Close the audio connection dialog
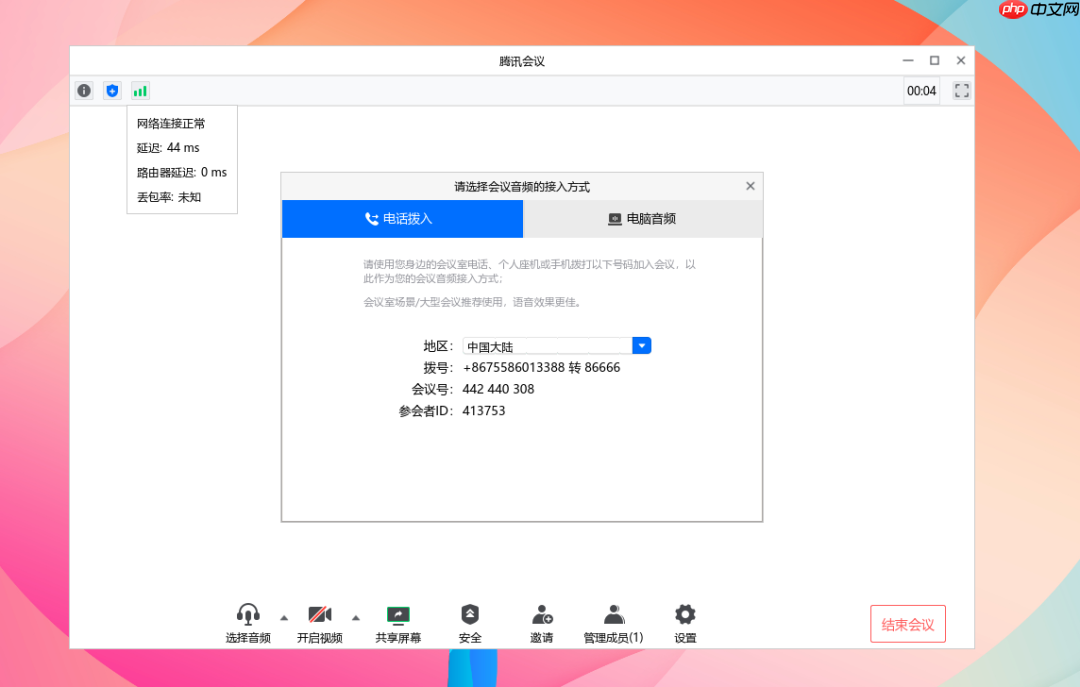1080x687 pixels. (x=750, y=185)
